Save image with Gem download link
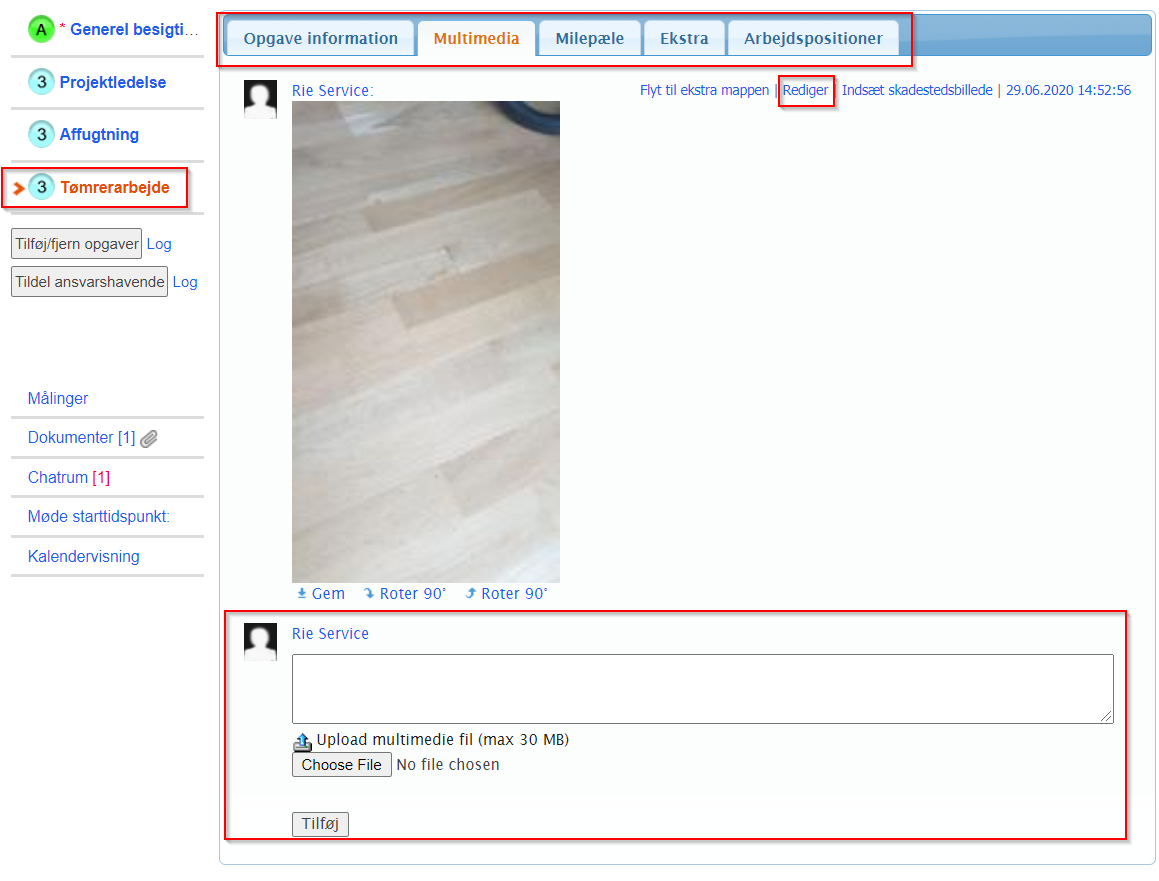 coord(321,594)
